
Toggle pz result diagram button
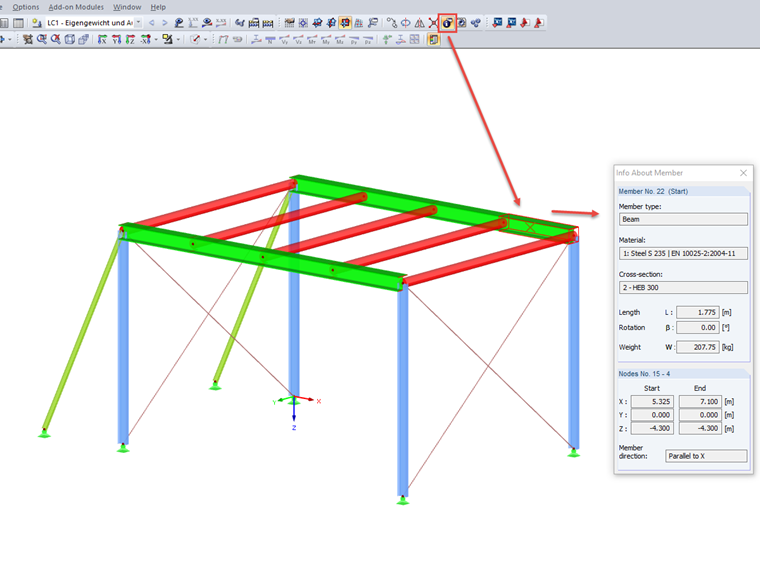pos(368,40)
